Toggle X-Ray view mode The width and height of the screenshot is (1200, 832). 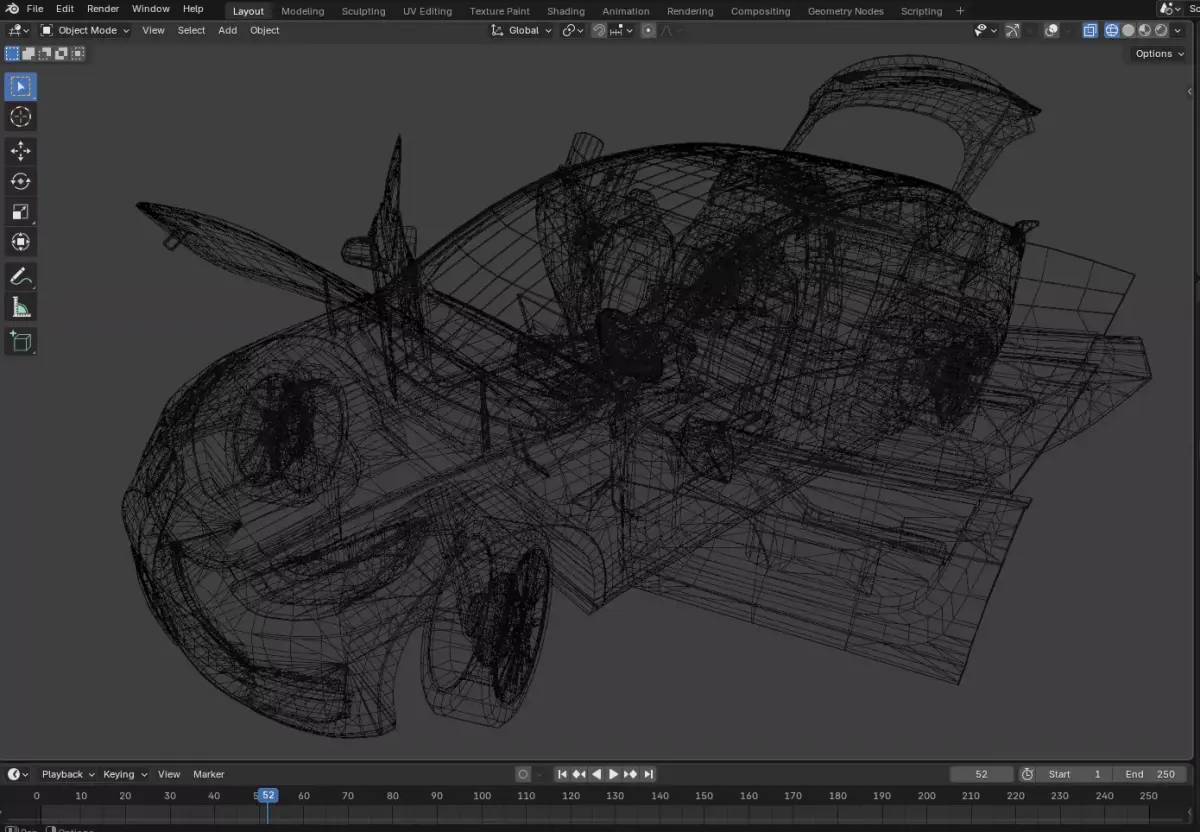(x=1090, y=30)
